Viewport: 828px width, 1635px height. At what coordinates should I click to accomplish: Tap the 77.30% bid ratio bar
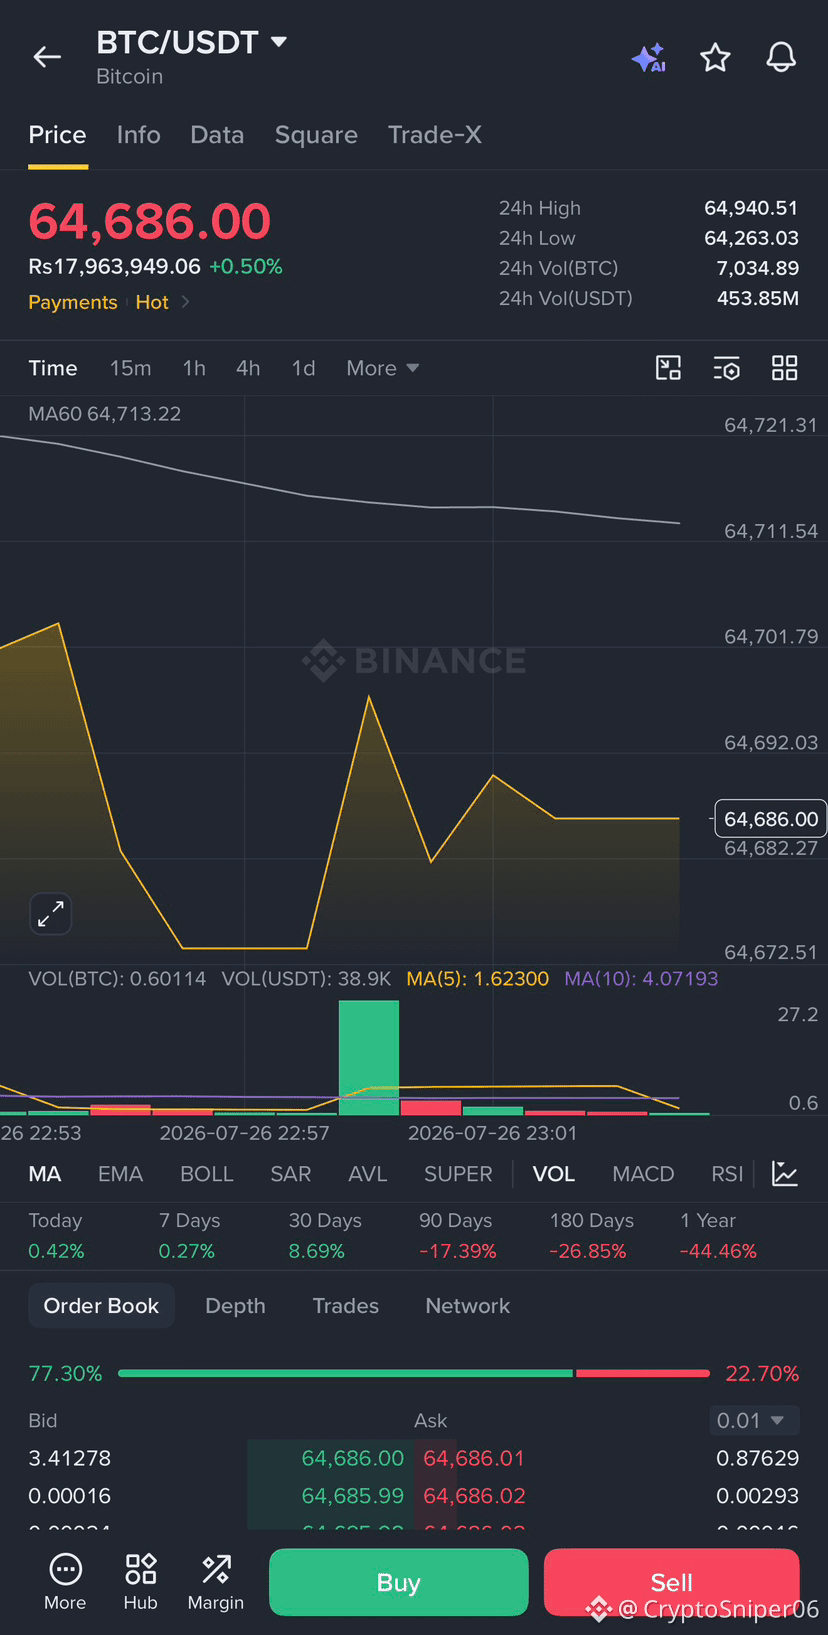click(x=345, y=1374)
